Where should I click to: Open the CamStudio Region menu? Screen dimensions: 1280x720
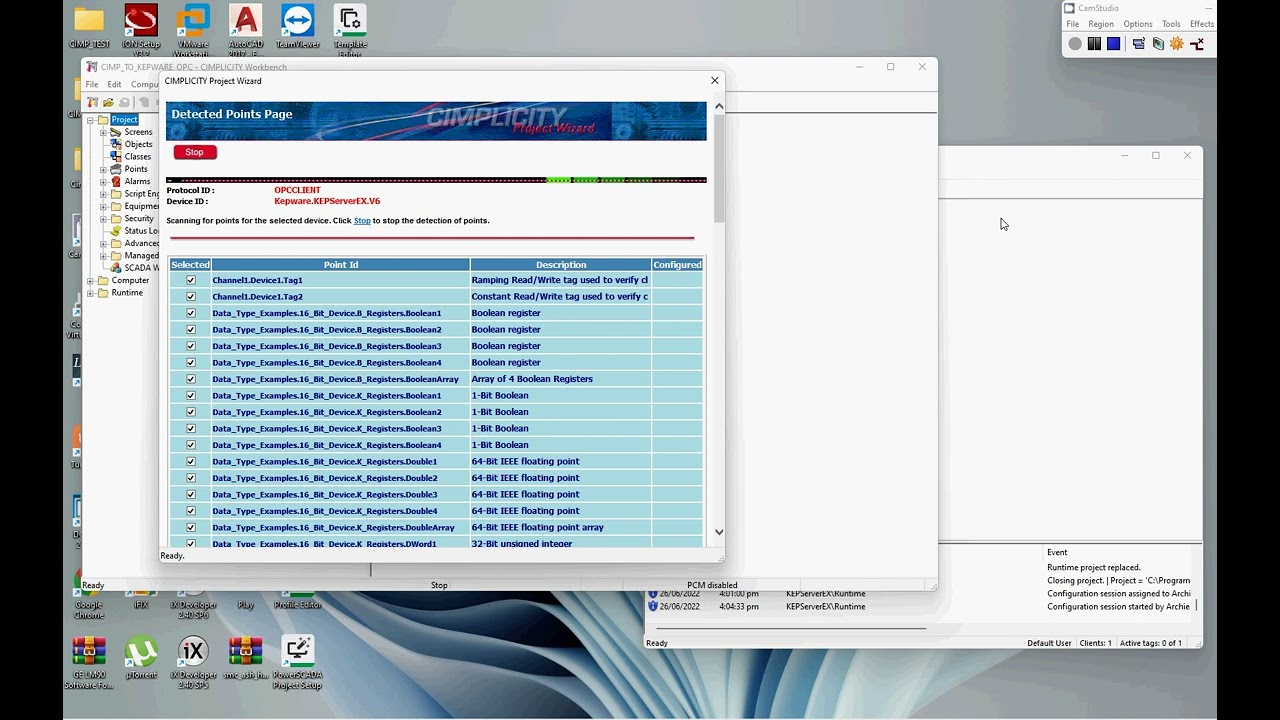(x=1101, y=24)
